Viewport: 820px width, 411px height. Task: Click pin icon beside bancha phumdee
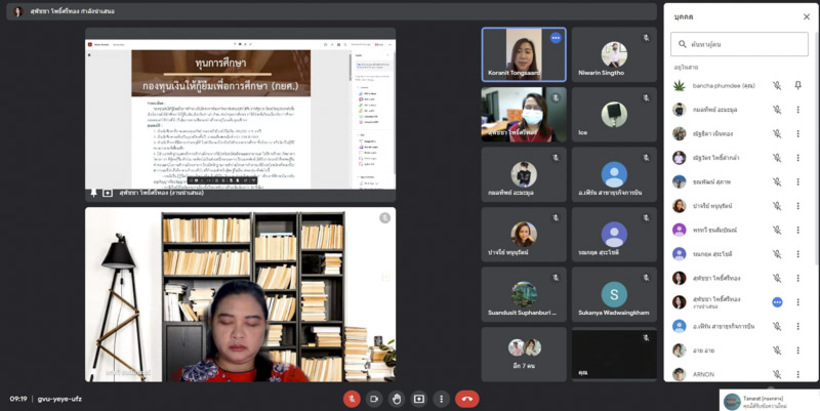pos(798,85)
